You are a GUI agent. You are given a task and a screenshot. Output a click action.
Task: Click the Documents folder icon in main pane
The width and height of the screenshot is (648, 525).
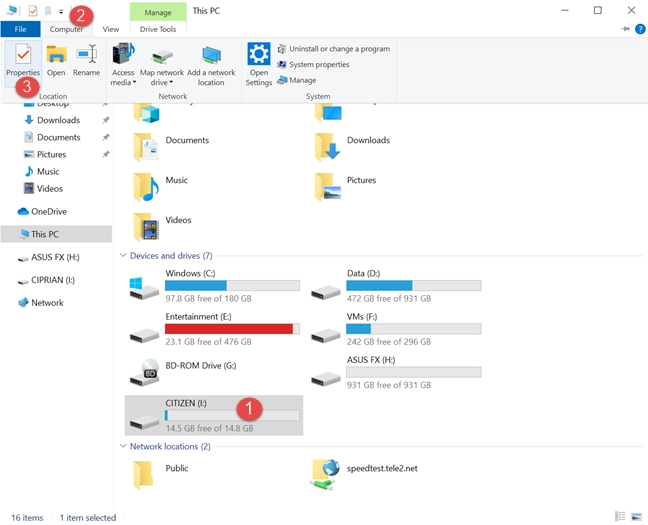[x=145, y=147]
